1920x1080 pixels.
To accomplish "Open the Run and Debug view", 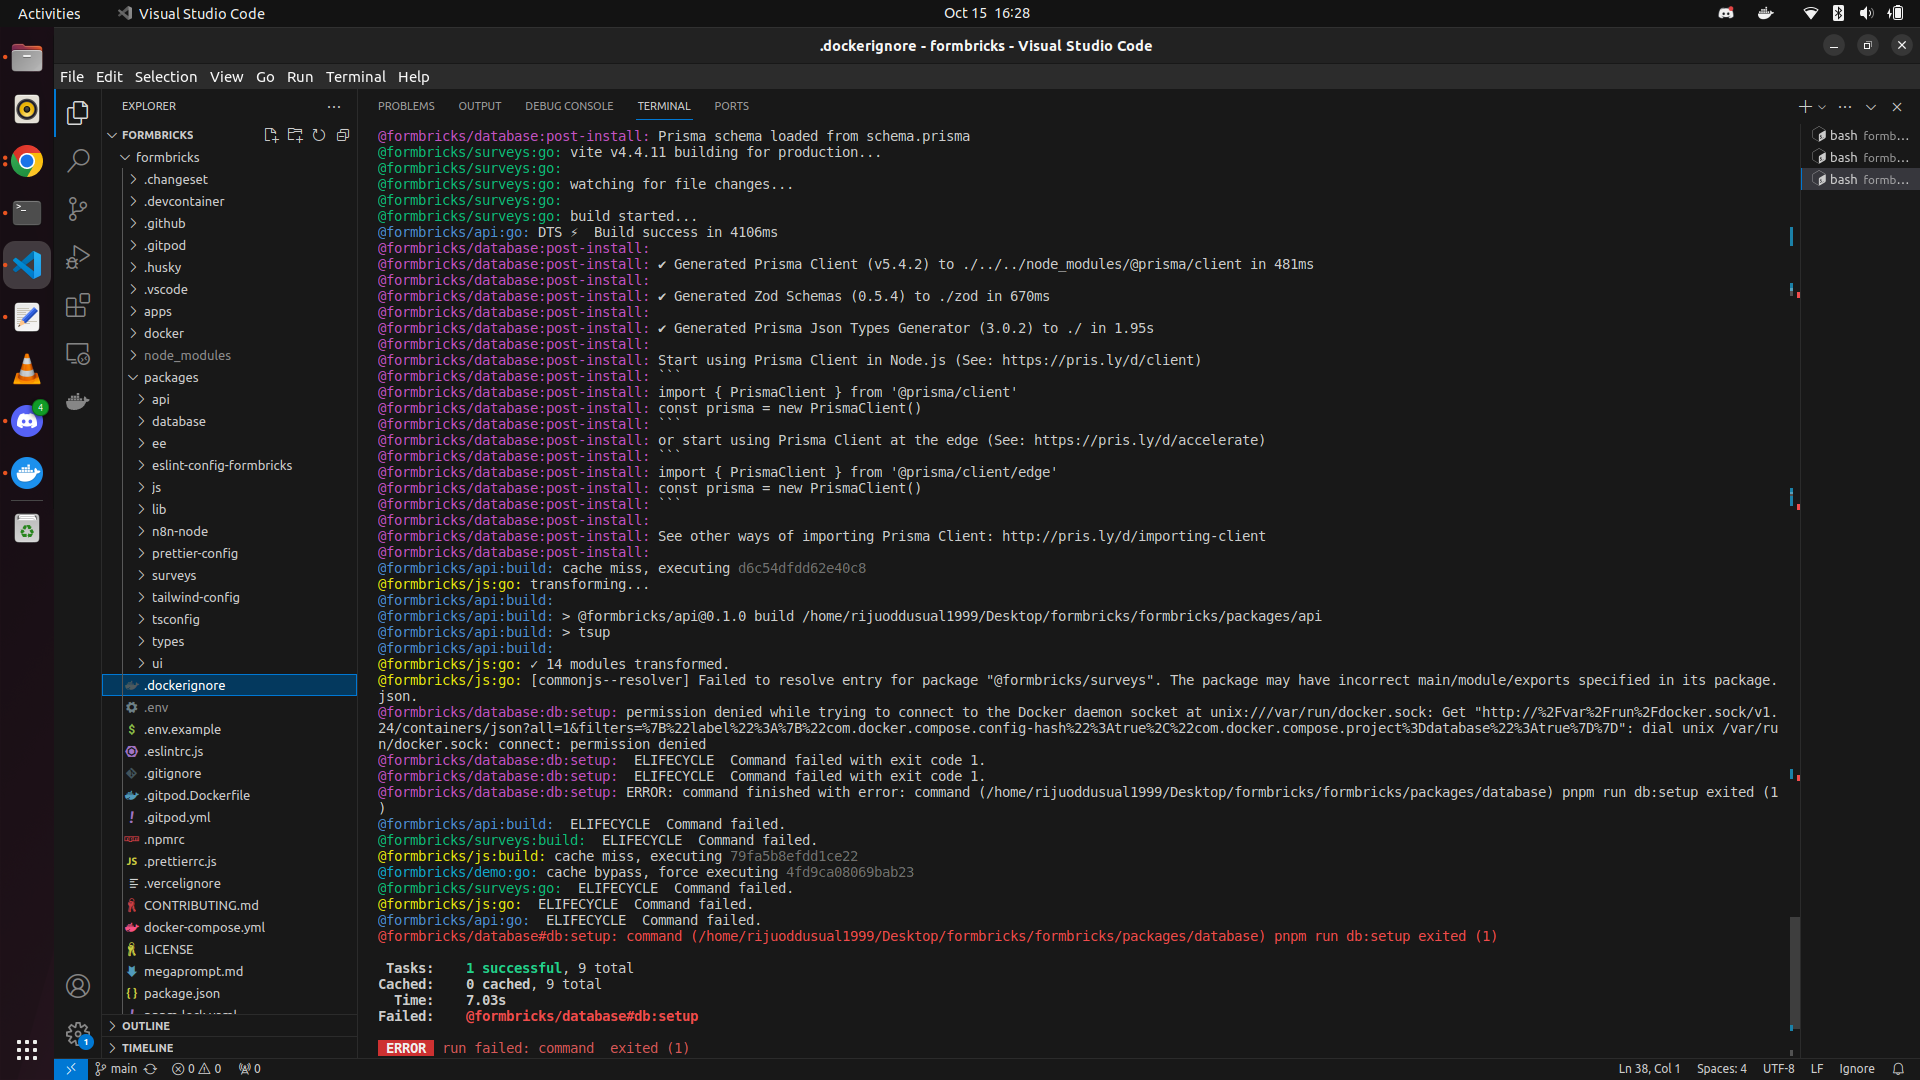I will point(78,257).
